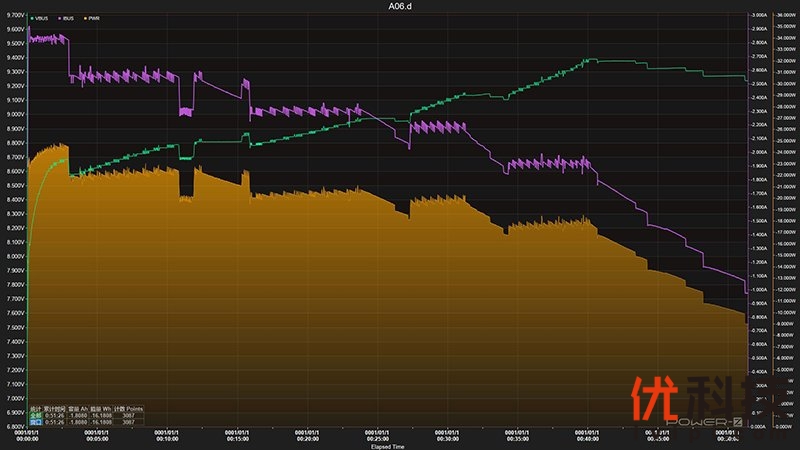Image resolution: width=800 pixels, height=450 pixels.
Task: Click the chart title A06.d
Action: [x=400, y=6]
